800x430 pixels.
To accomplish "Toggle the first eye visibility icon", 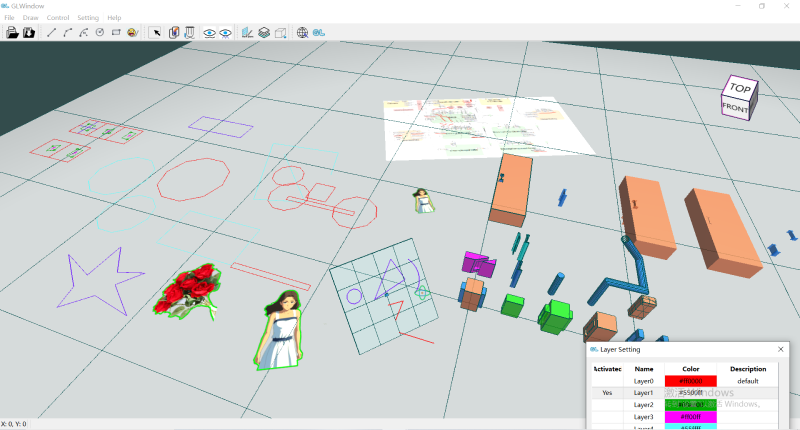I will coord(209,32).
